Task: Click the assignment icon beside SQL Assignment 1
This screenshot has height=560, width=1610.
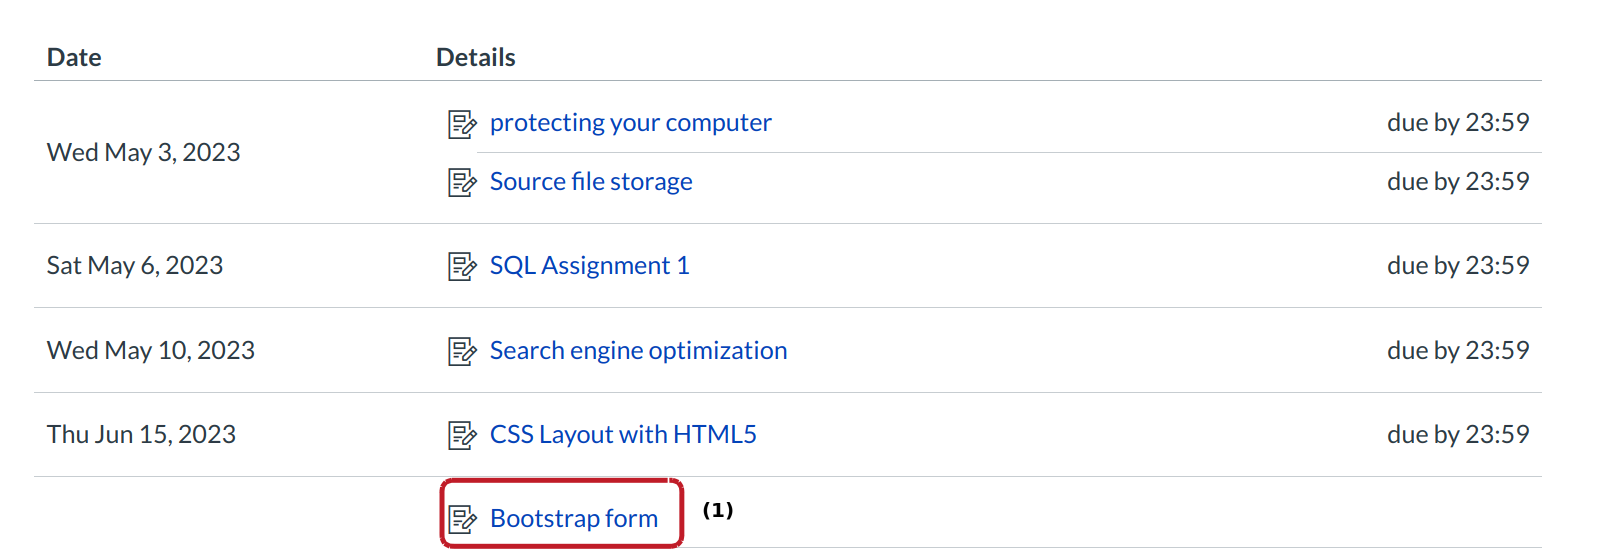Action: (x=461, y=267)
